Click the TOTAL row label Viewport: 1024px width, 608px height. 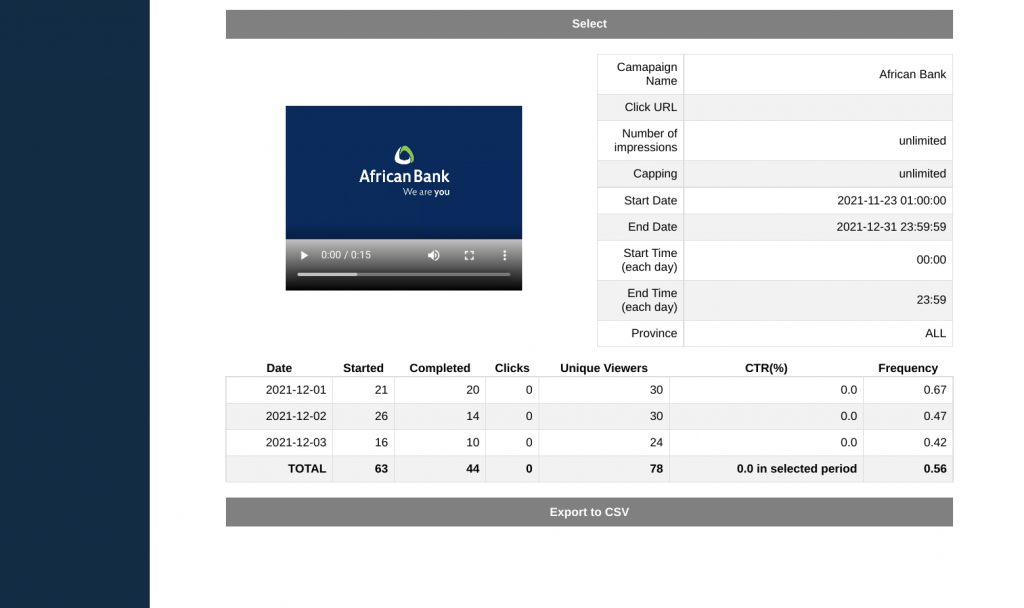click(306, 468)
